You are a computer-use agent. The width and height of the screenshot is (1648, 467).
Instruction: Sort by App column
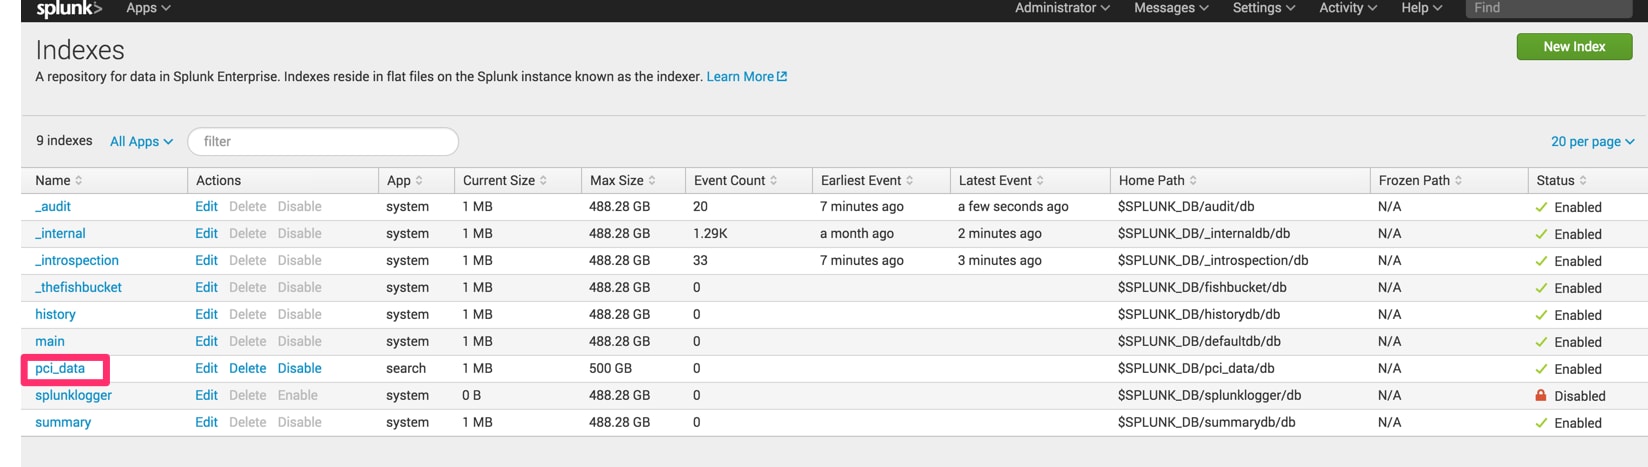click(405, 181)
